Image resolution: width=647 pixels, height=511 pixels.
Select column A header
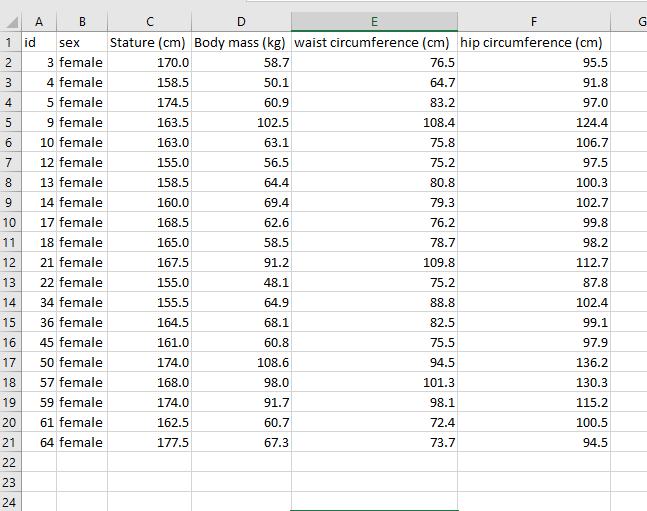[39, 21]
